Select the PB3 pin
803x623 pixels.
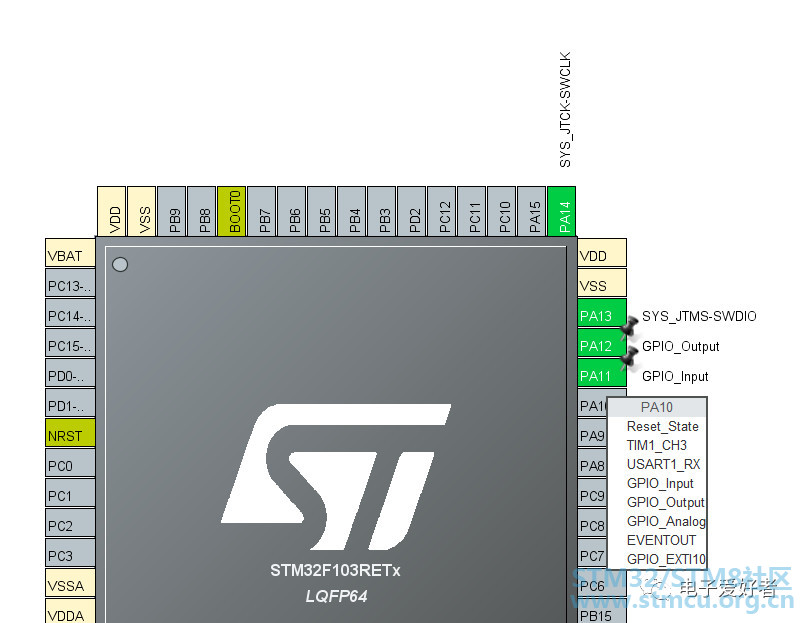click(x=382, y=211)
